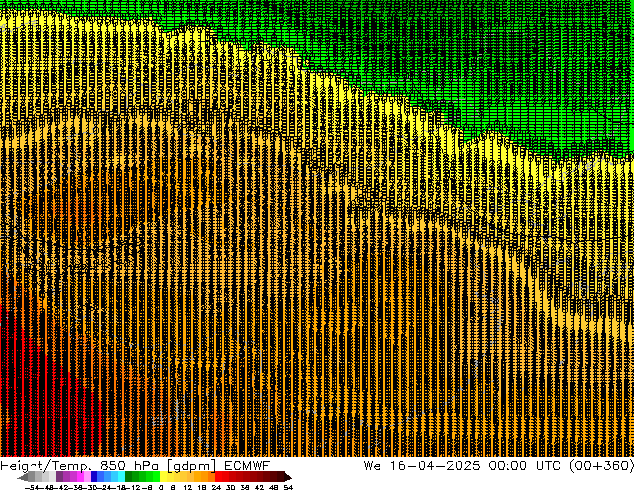Select the bright magenta legend swatch
Viewport: 634px width, 490px height.
coord(80,476)
